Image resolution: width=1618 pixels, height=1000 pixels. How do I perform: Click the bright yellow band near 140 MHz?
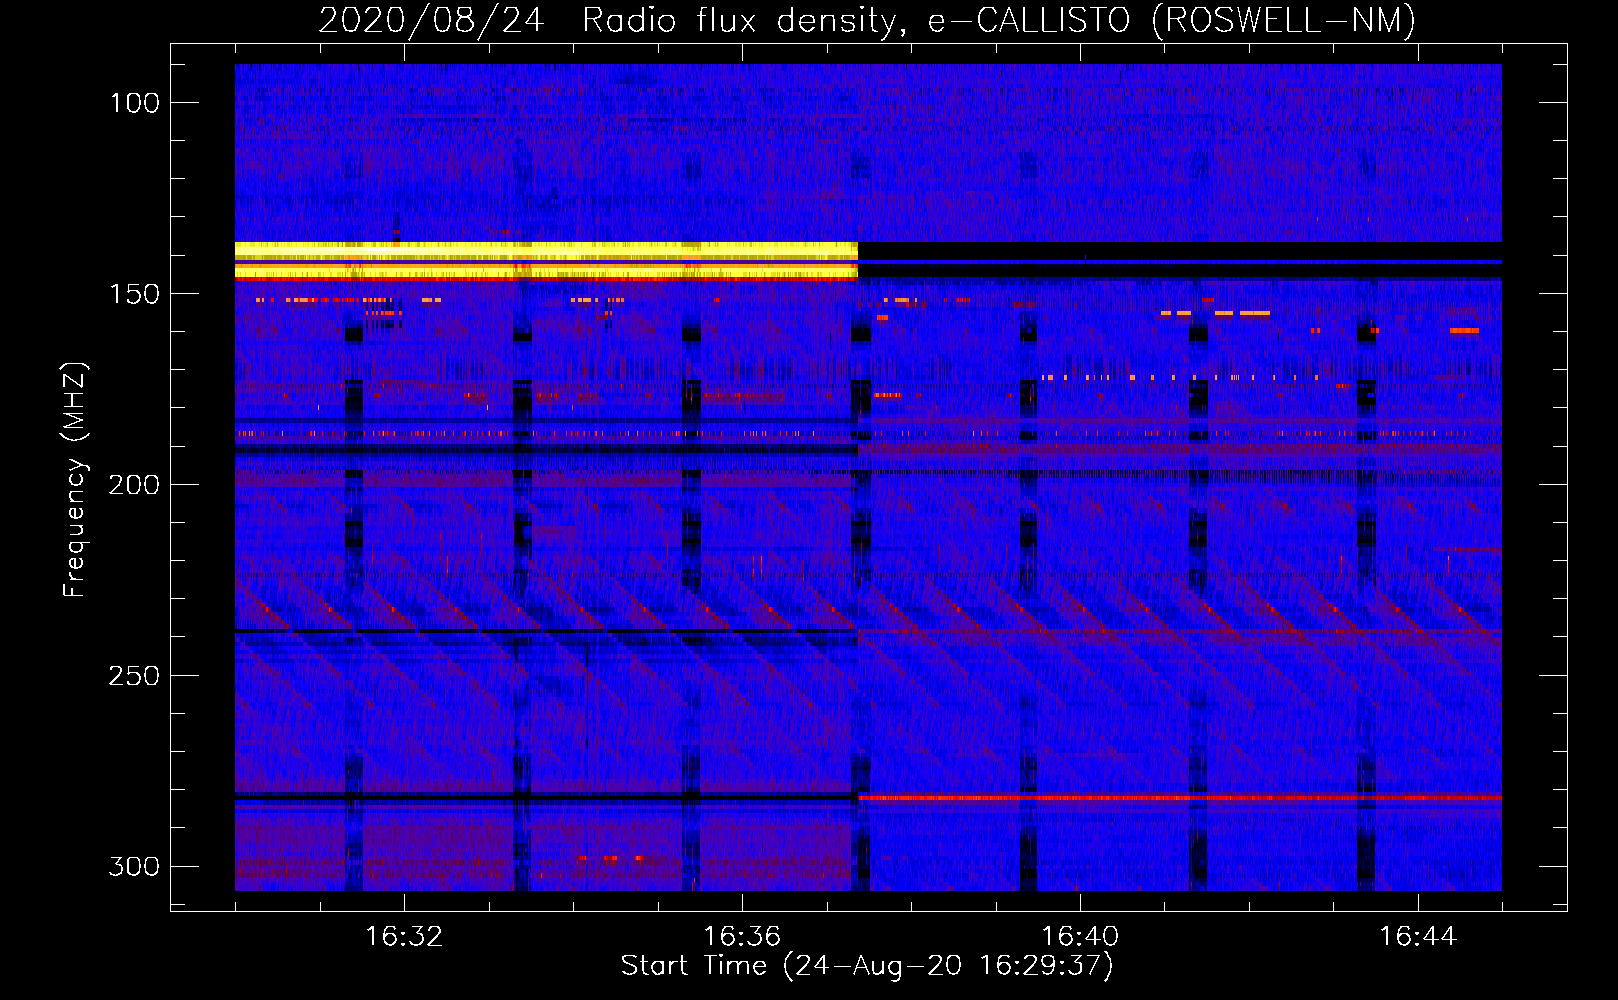point(546,260)
